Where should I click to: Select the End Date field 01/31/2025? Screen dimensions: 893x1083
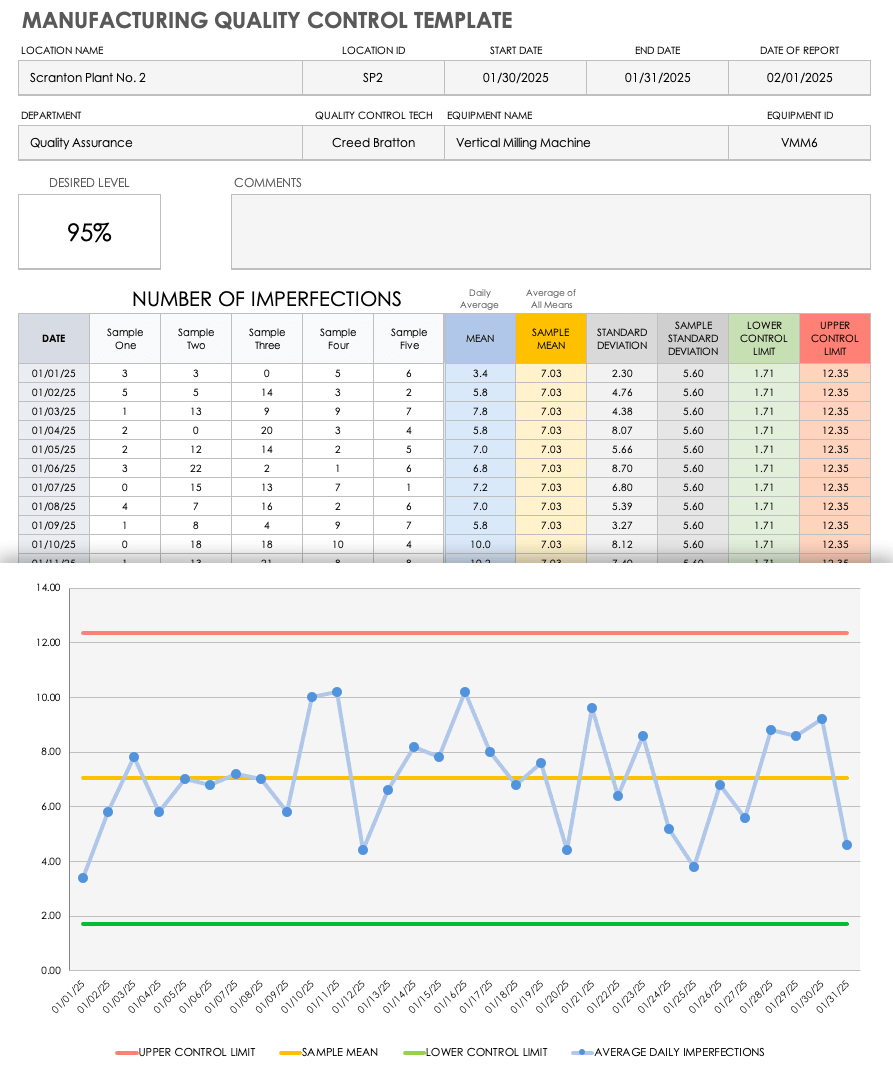coord(657,78)
